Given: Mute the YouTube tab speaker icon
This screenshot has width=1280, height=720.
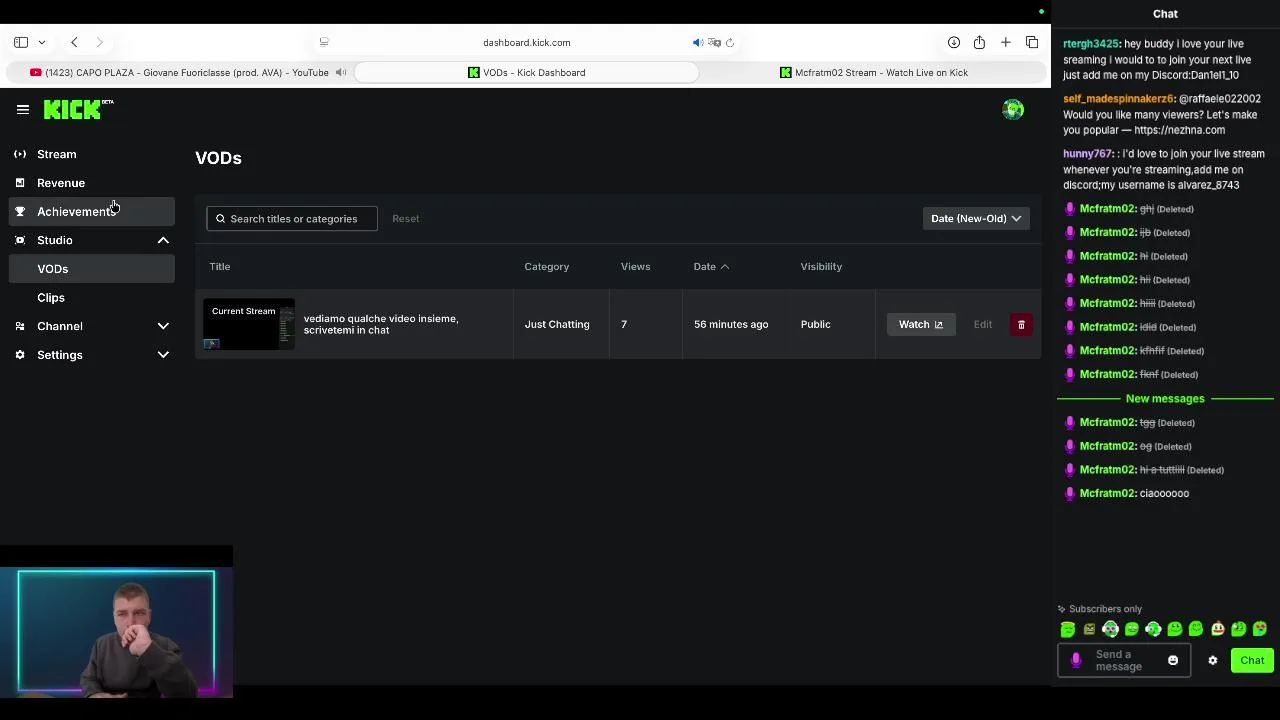Looking at the screenshot, I should coord(341,72).
